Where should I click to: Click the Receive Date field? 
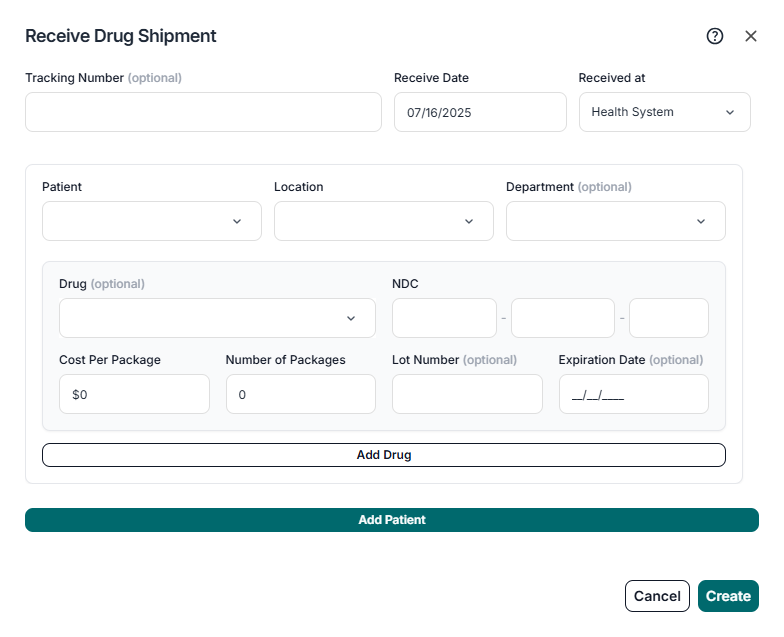coord(480,112)
